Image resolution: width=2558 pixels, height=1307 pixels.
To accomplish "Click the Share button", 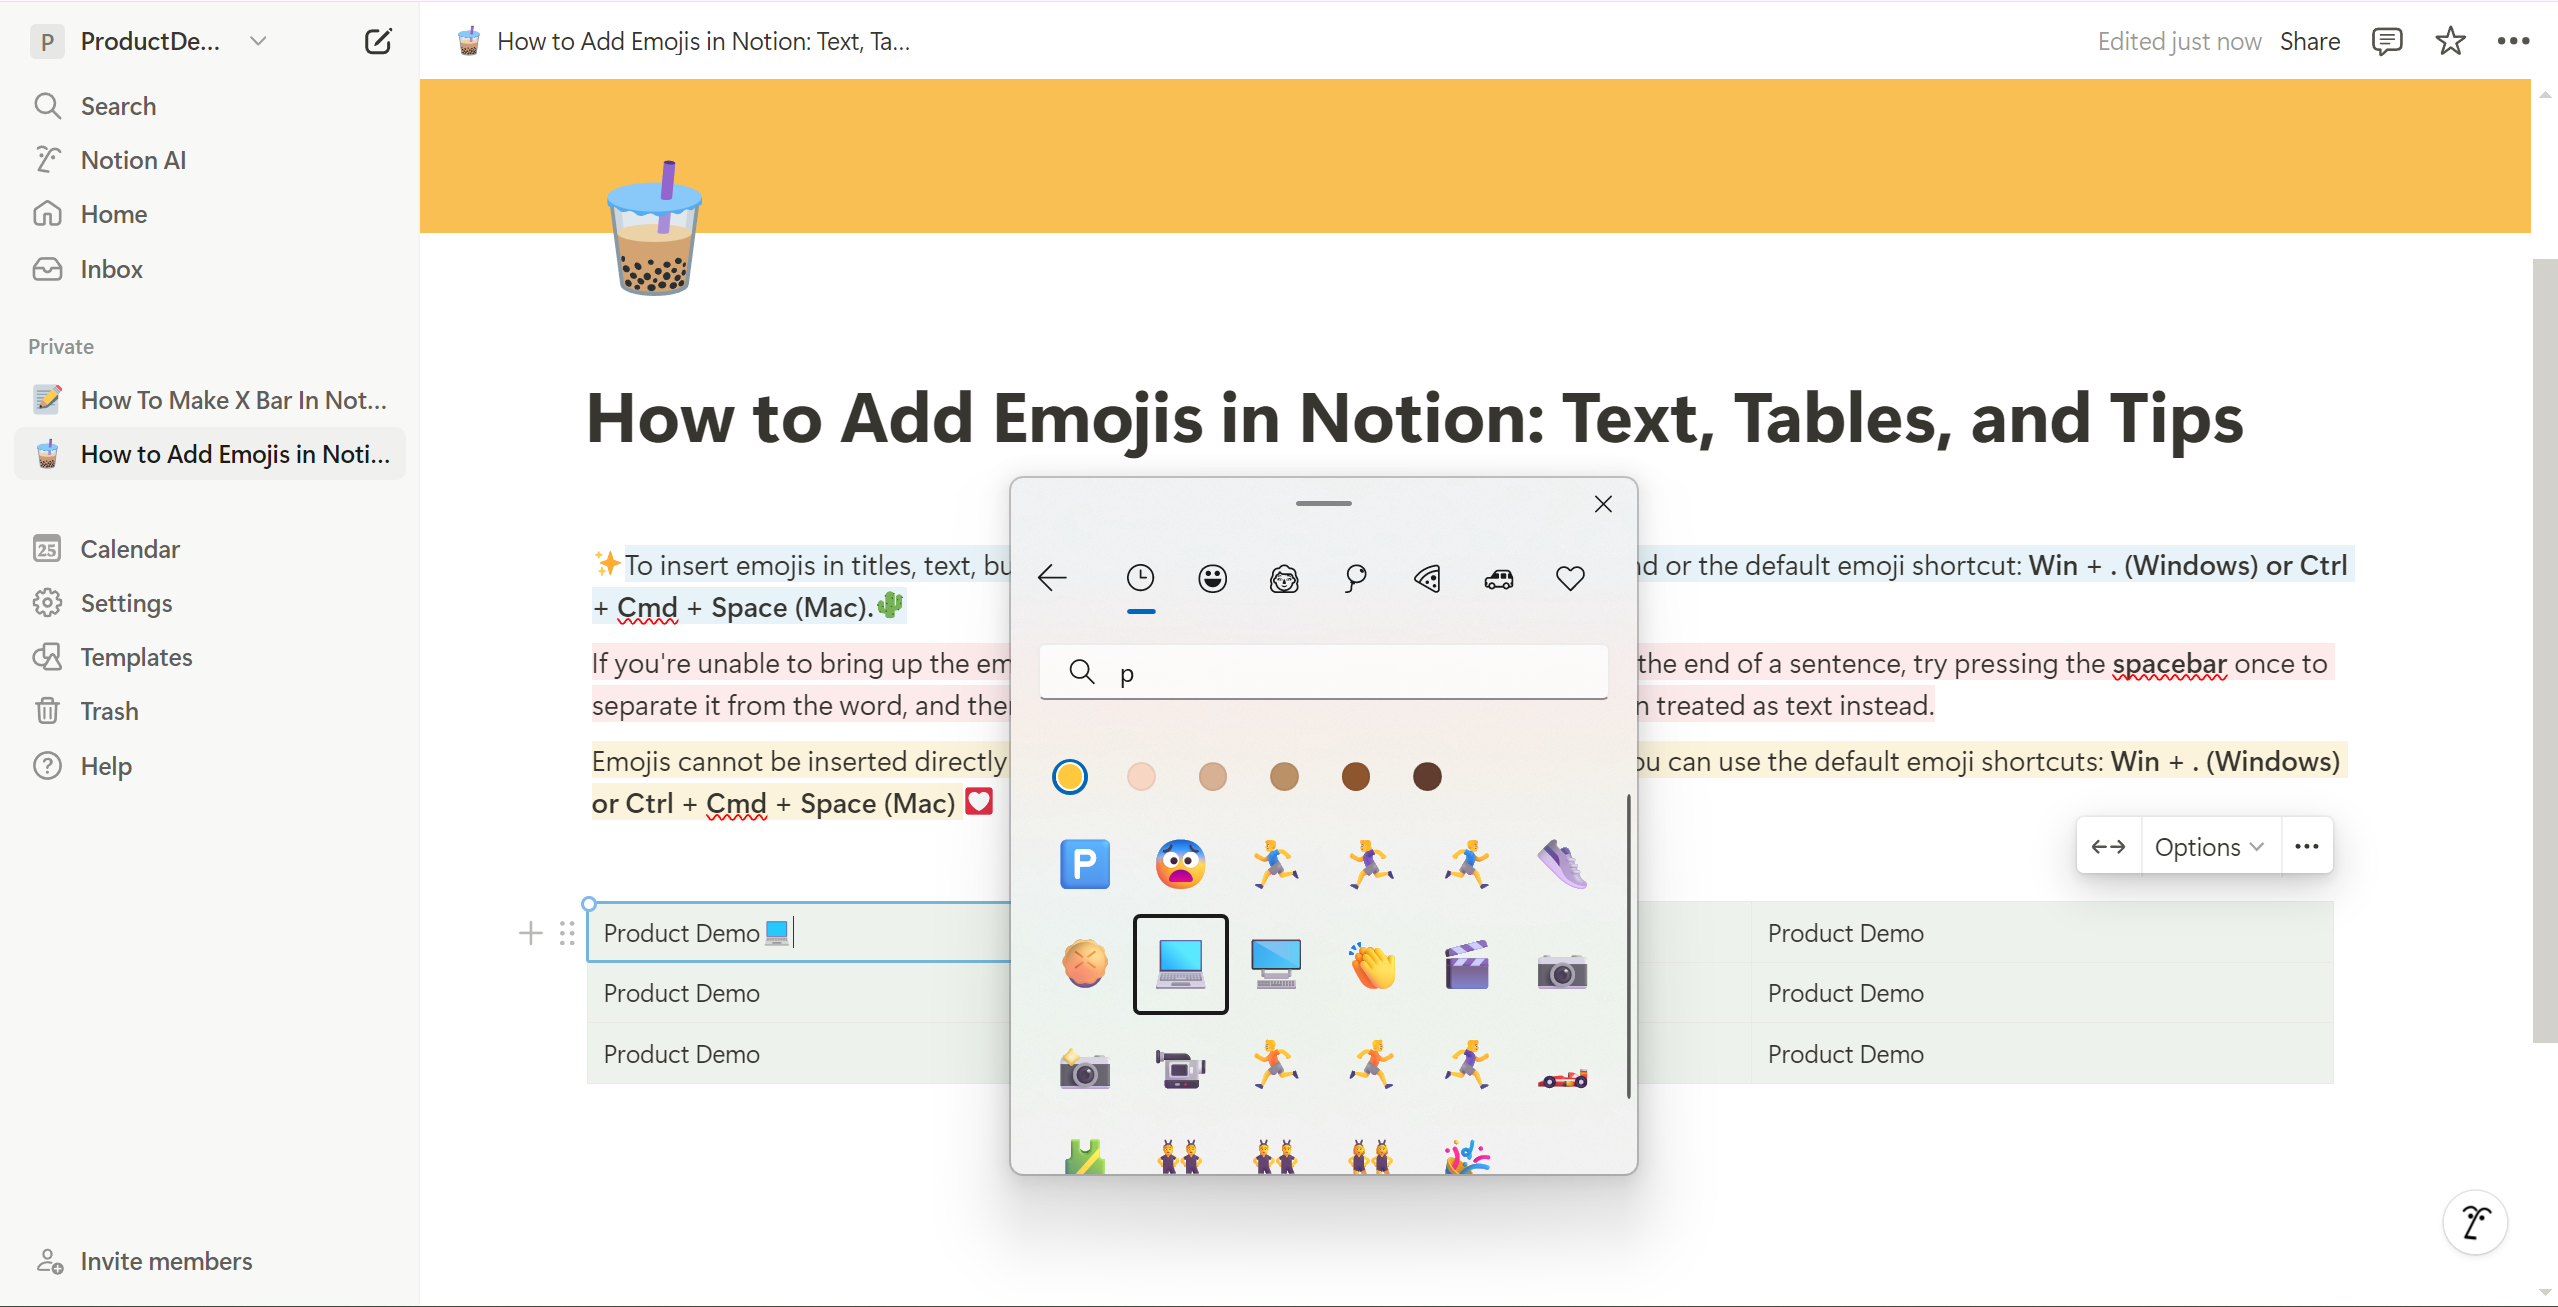I will click(2310, 41).
